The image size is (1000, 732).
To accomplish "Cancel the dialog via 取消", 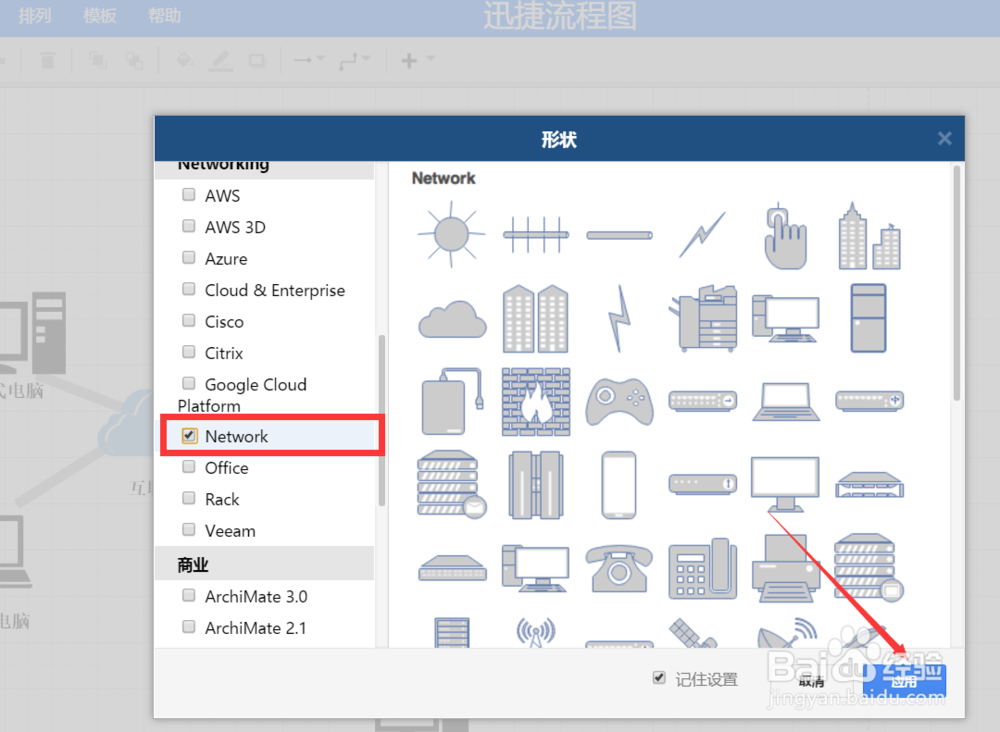I will click(x=812, y=679).
